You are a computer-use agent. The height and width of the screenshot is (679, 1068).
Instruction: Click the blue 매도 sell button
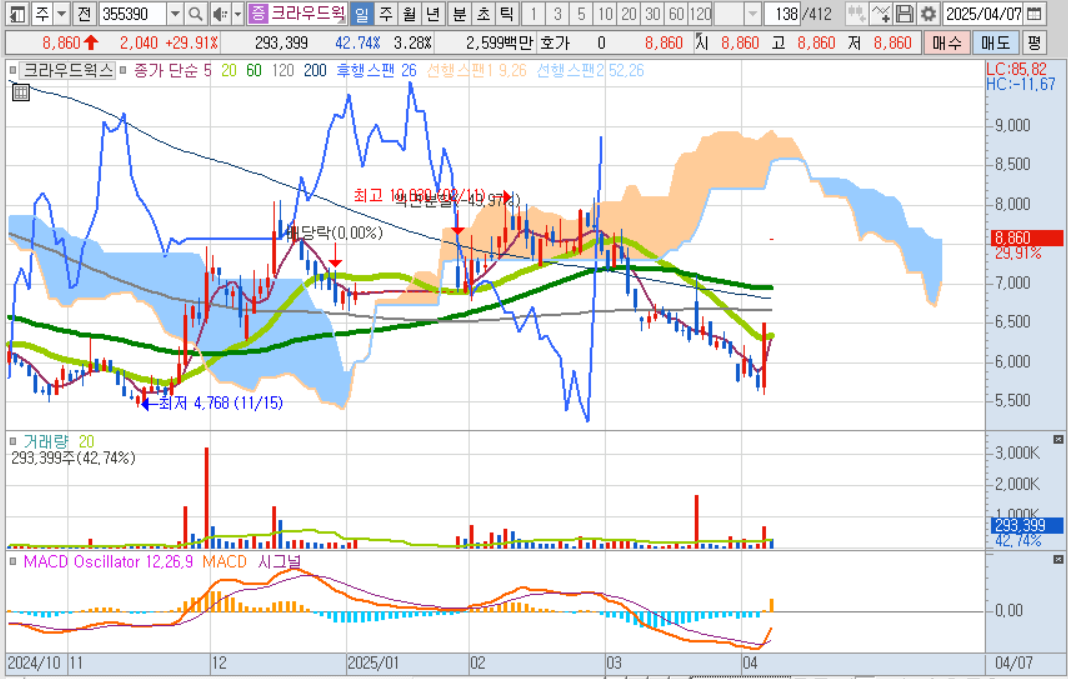coord(995,43)
